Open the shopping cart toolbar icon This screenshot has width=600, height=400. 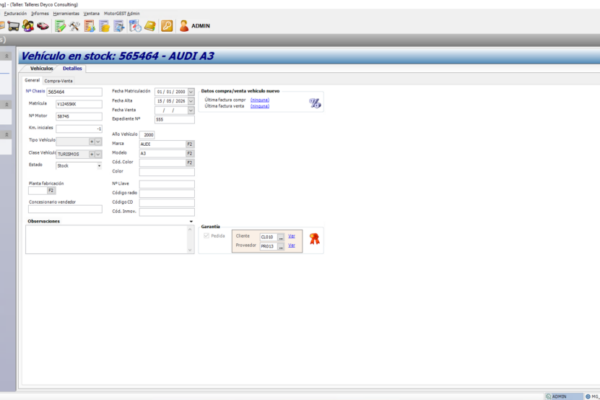point(13,26)
